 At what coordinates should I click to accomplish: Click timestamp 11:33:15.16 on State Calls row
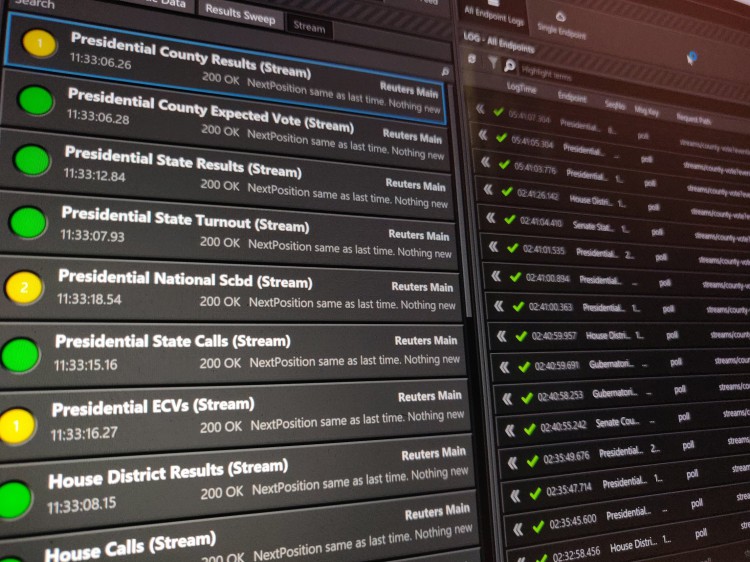[x=86, y=365]
